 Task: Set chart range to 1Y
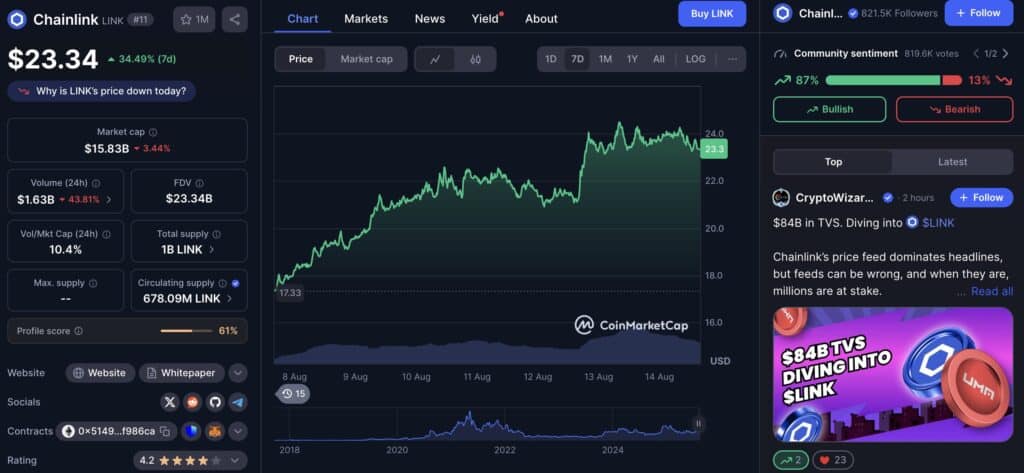click(632, 59)
